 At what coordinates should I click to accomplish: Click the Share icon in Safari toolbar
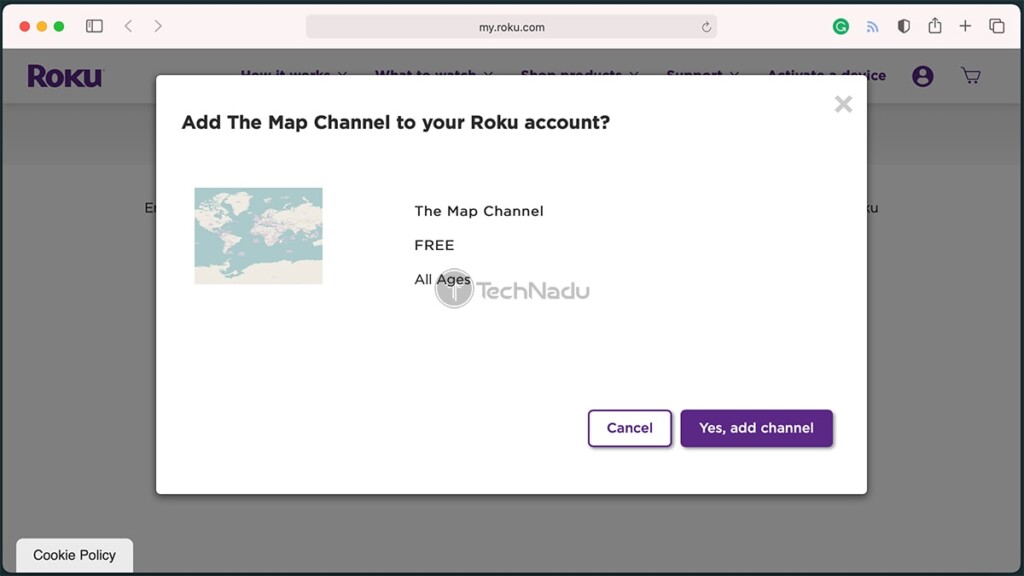(x=935, y=25)
